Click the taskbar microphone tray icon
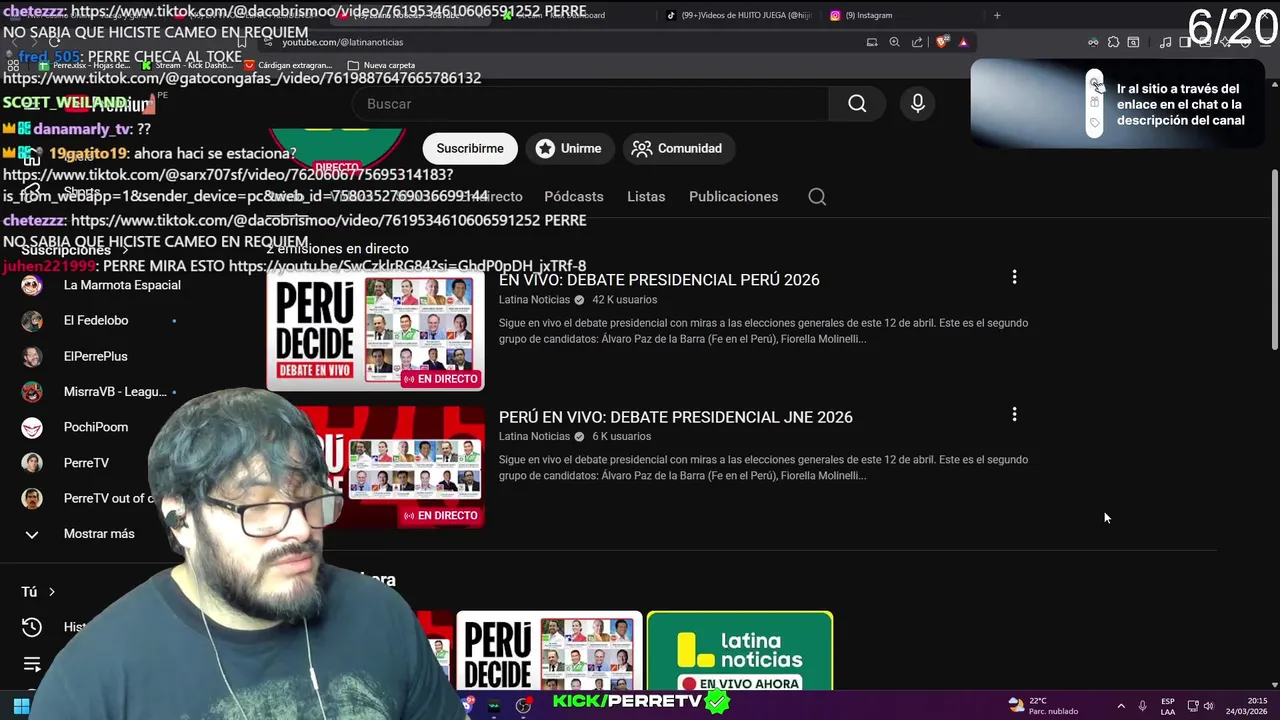Screen dimensions: 1280x720 (x=1142, y=706)
